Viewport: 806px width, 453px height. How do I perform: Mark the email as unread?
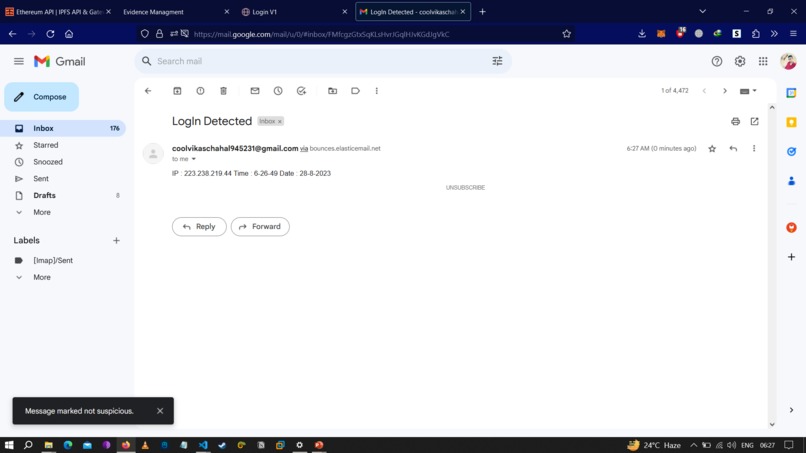(255, 91)
